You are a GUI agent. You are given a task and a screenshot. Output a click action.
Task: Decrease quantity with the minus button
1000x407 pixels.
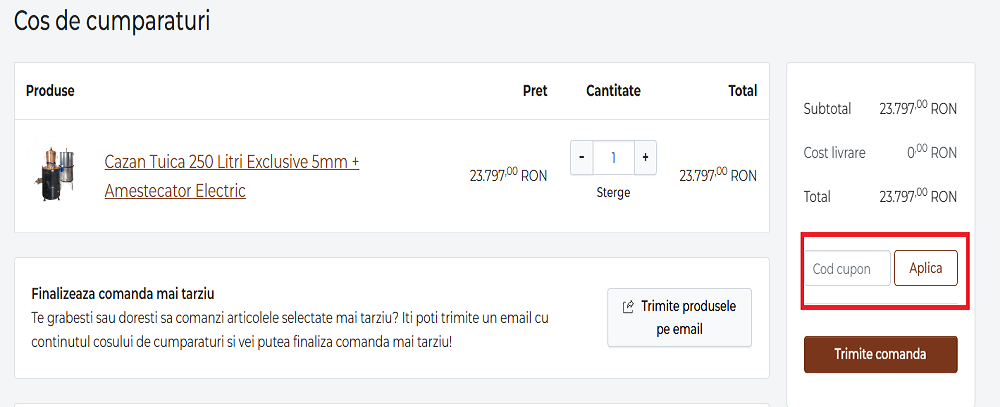(x=582, y=158)
